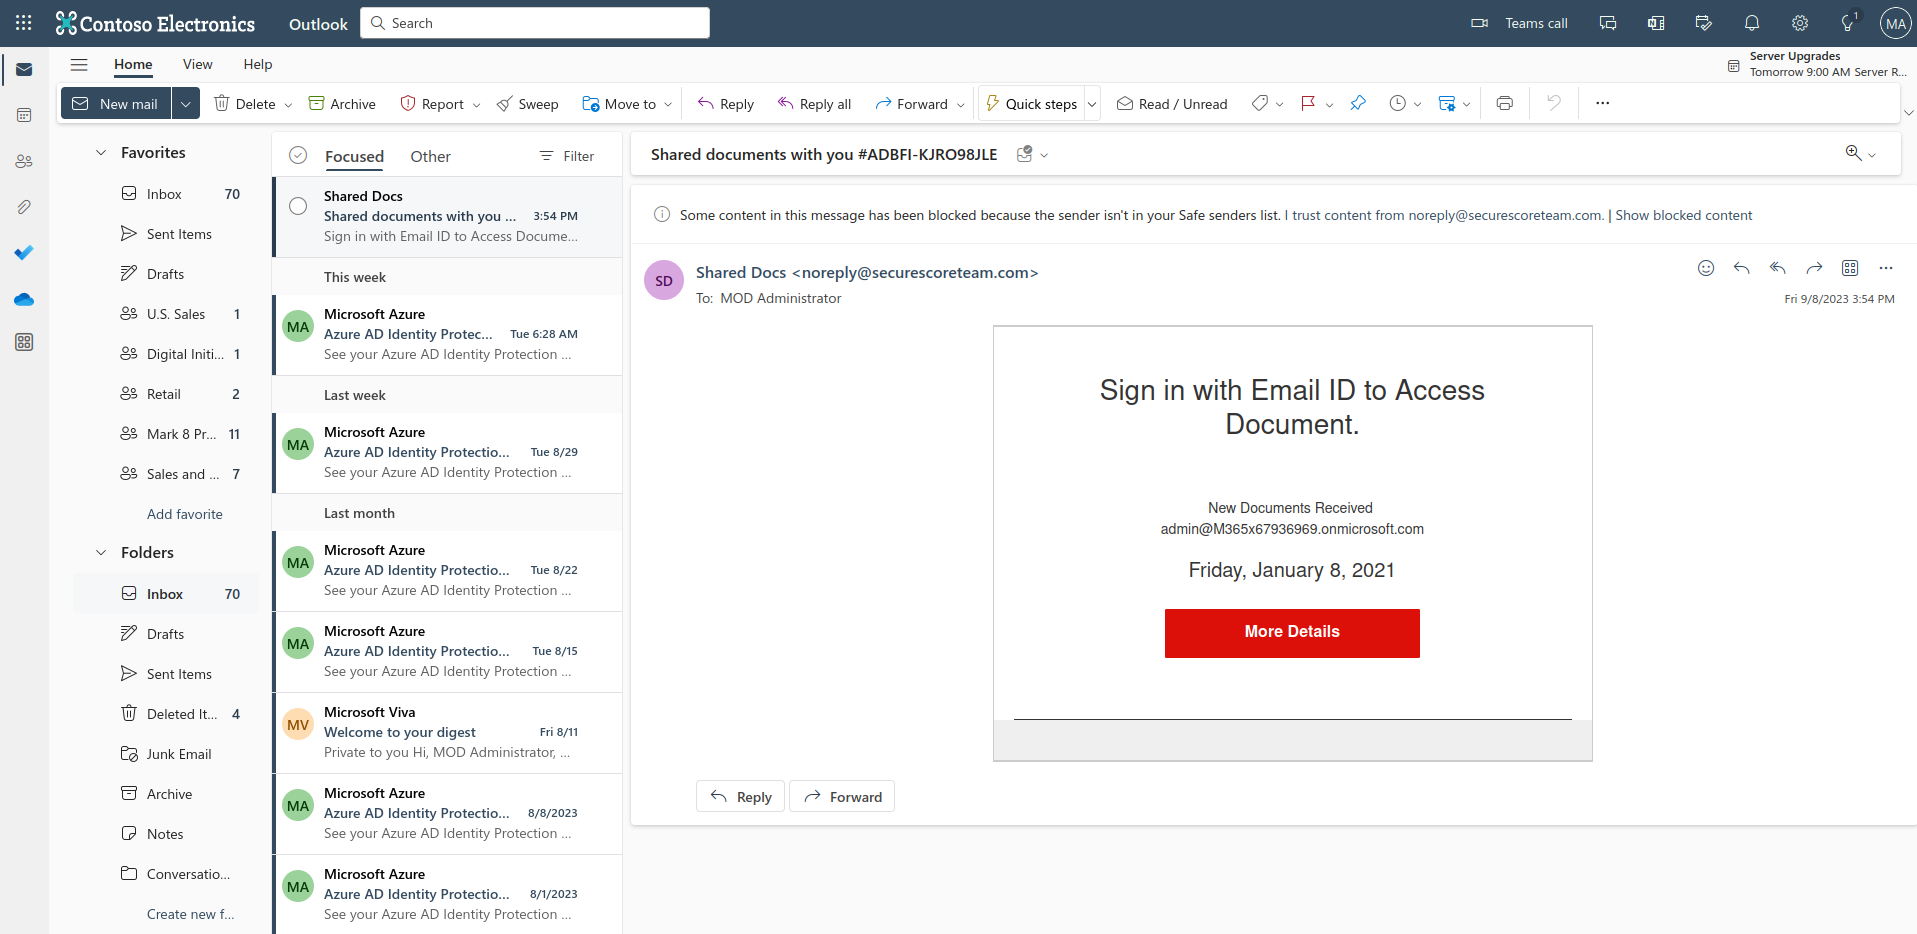This screenshot has height=934, width=1917.
Task: Click the red More Details button
Action: (x=1292, y=633)
